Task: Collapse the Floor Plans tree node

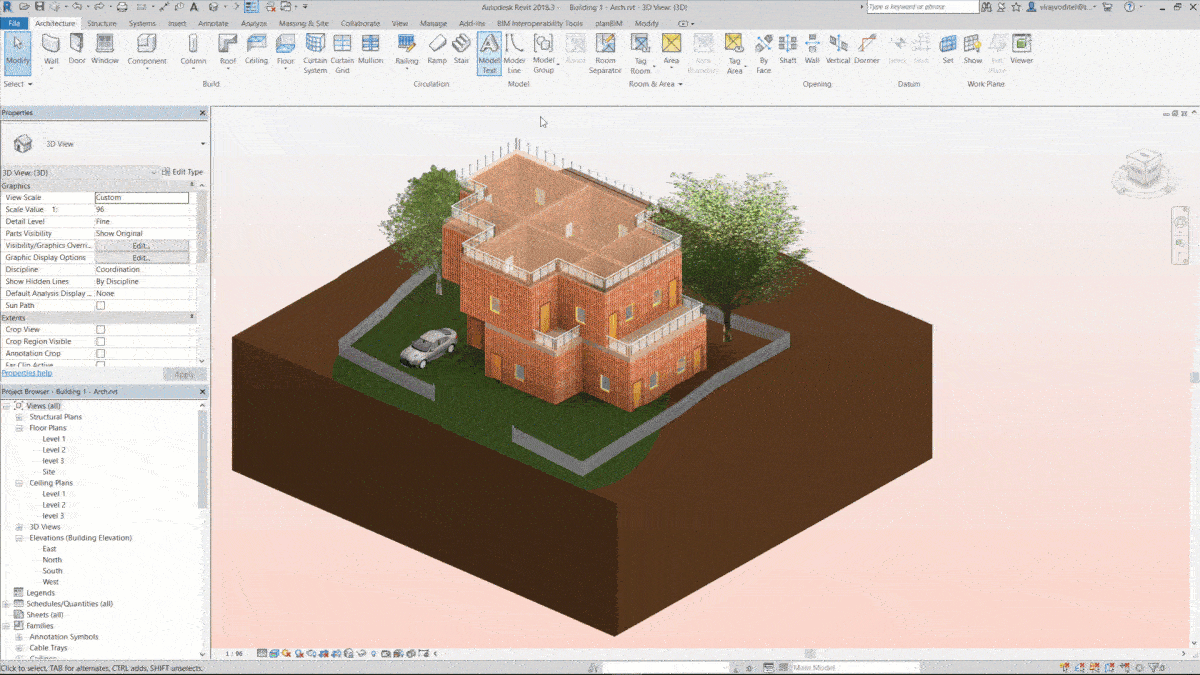Action: (19, 428)
